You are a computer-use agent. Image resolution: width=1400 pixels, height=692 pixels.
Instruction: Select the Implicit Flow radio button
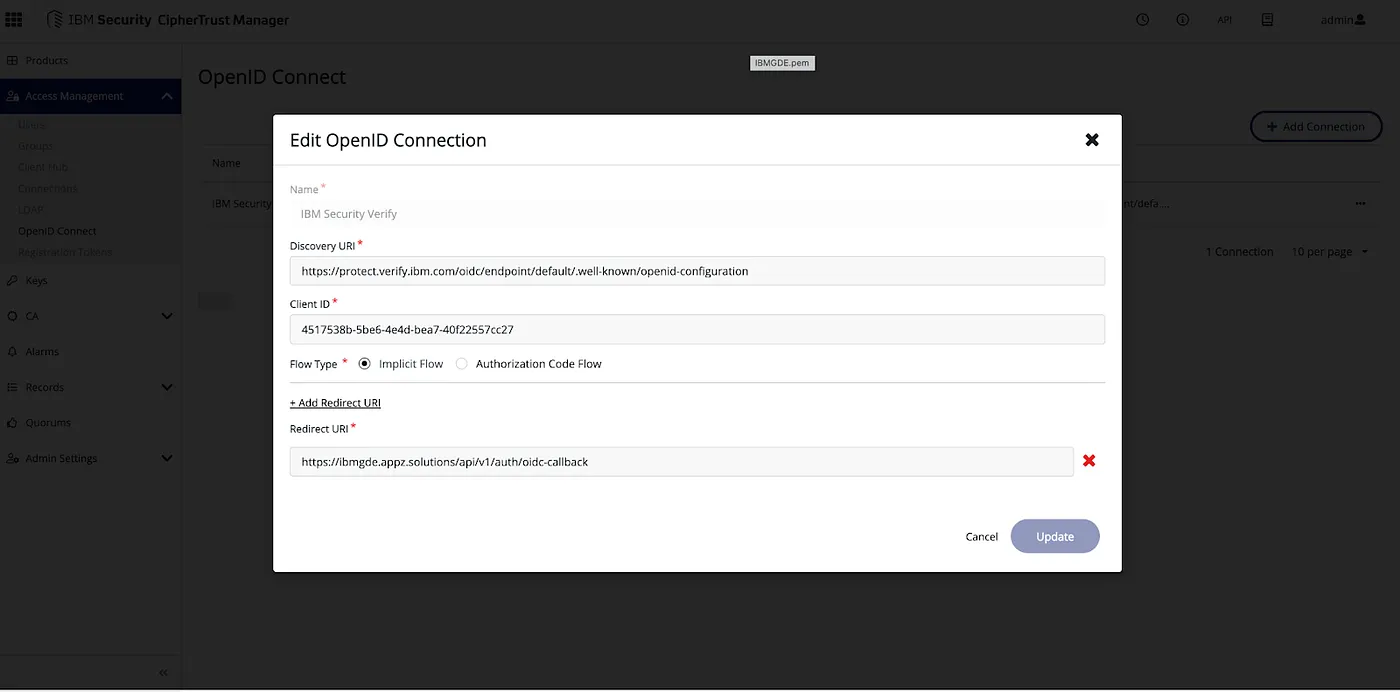[364, 364]
